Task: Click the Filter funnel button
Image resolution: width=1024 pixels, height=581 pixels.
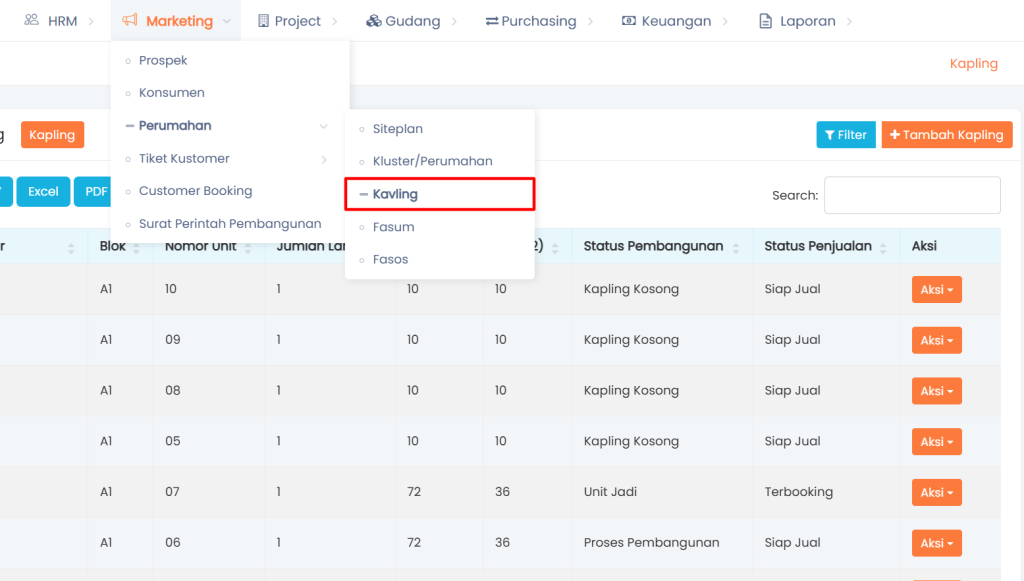Action: click(846, 135)
